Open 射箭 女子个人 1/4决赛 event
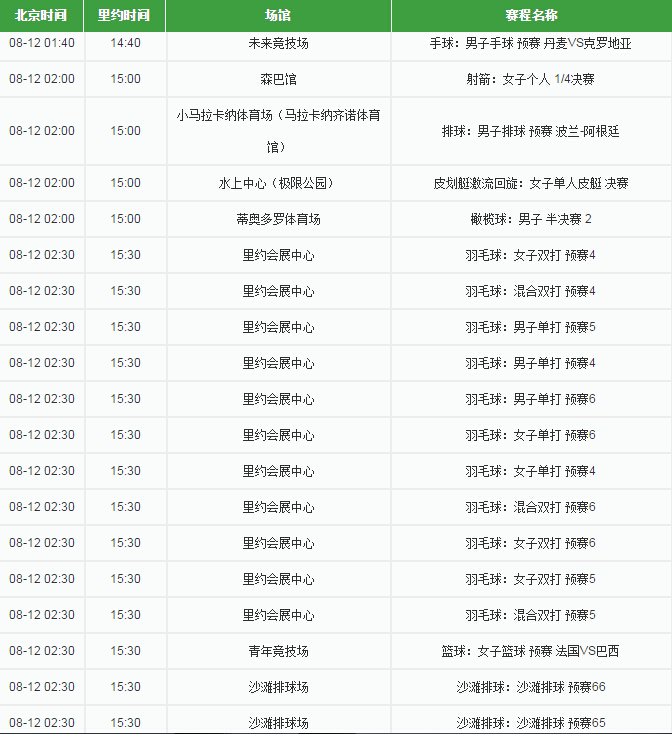This screenshot has width=672, height=734. point(531,79)
